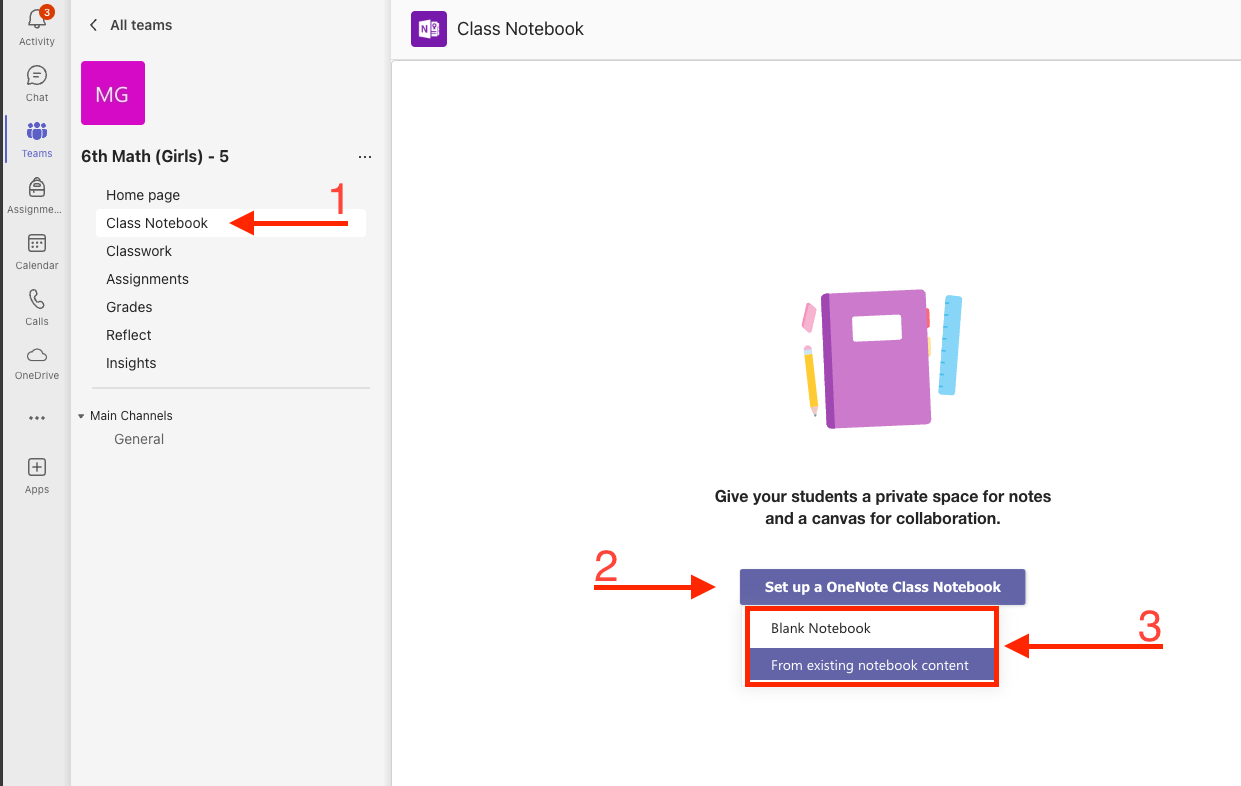Open the Activity feed

[36, 26]
